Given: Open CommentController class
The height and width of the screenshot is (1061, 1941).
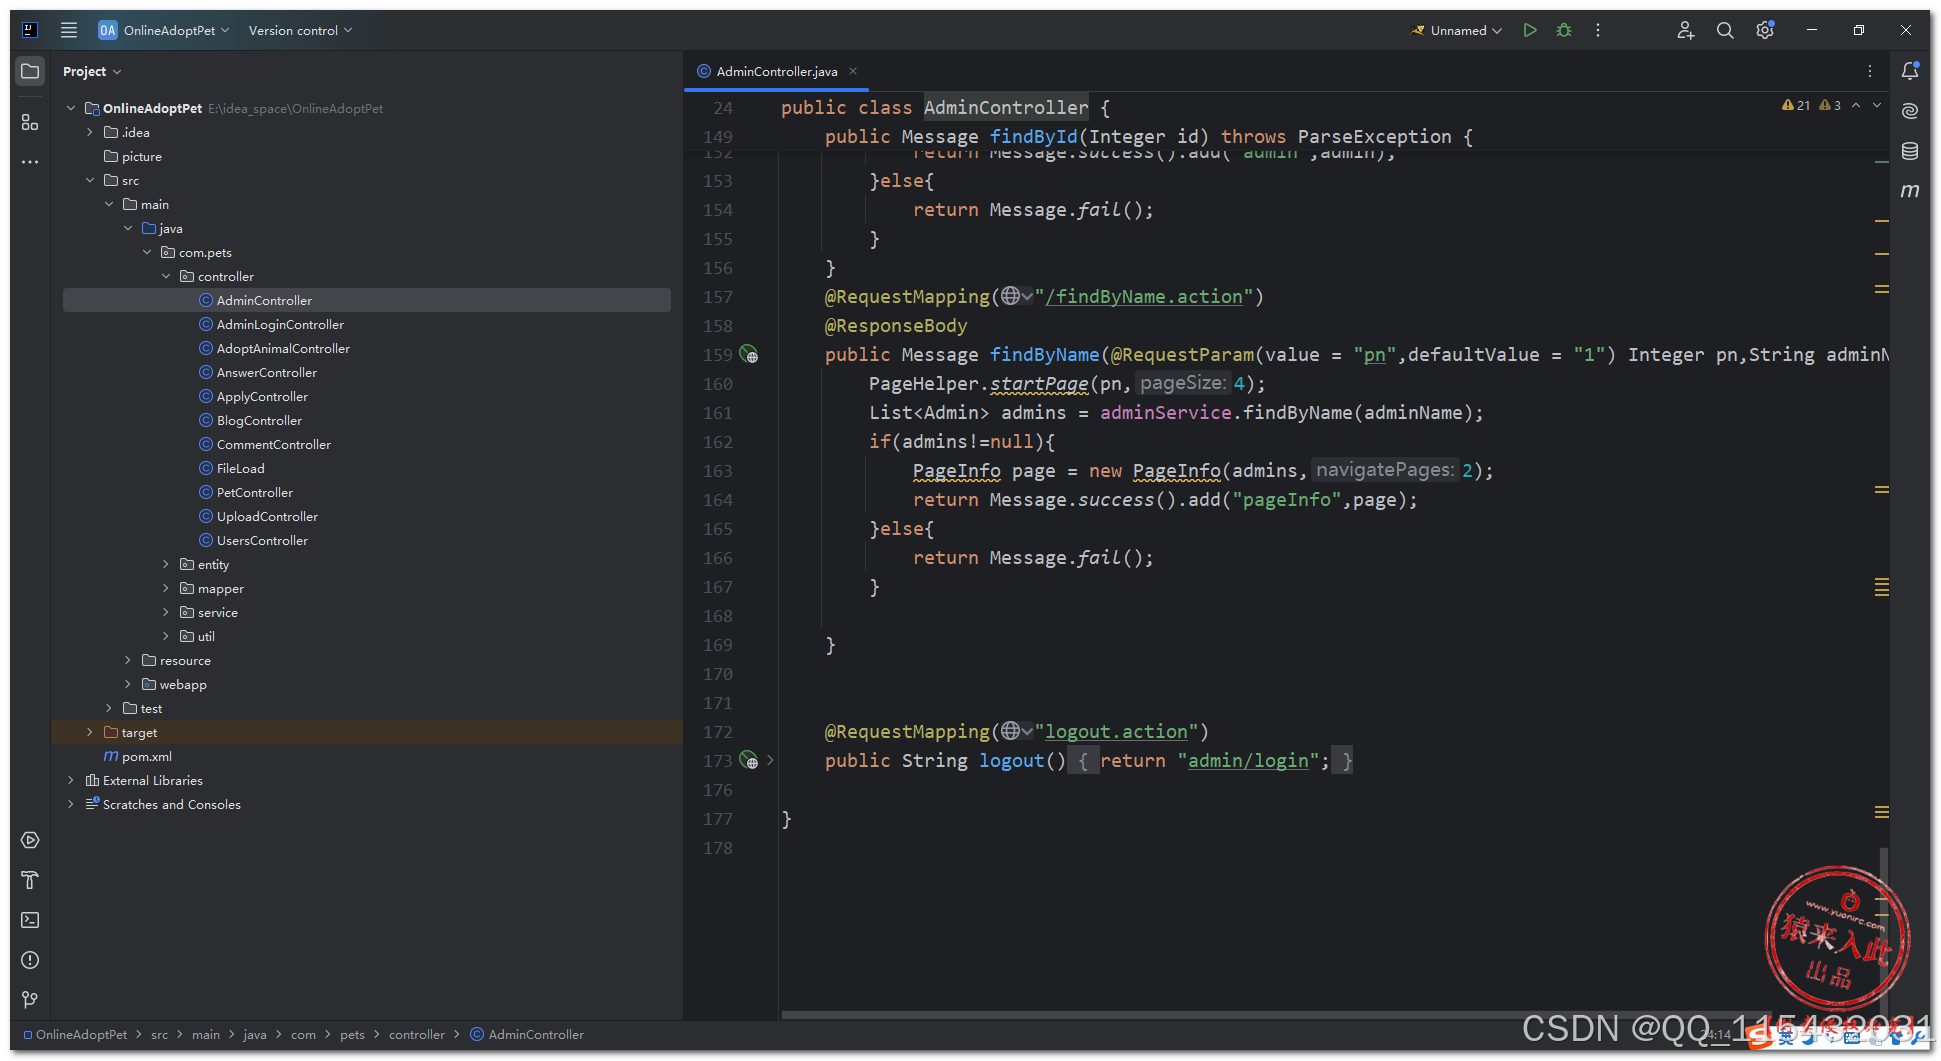Looking at the screenshot, I should [x=273, y=444].
